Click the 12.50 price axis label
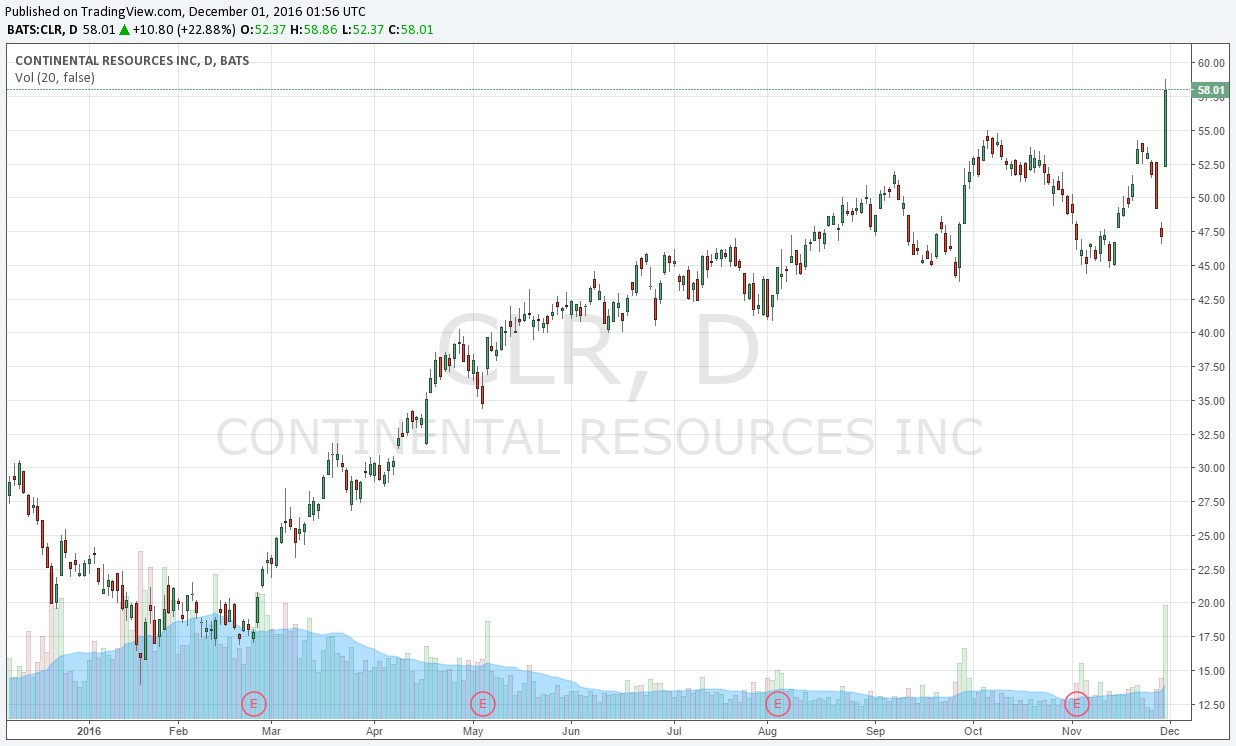 1211,705
